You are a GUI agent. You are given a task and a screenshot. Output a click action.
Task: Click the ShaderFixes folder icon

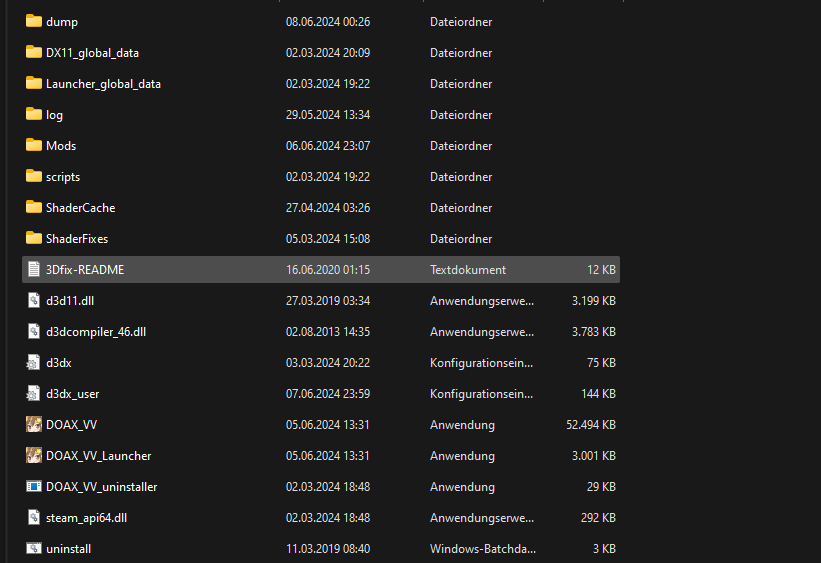click(x=34, y=238)
